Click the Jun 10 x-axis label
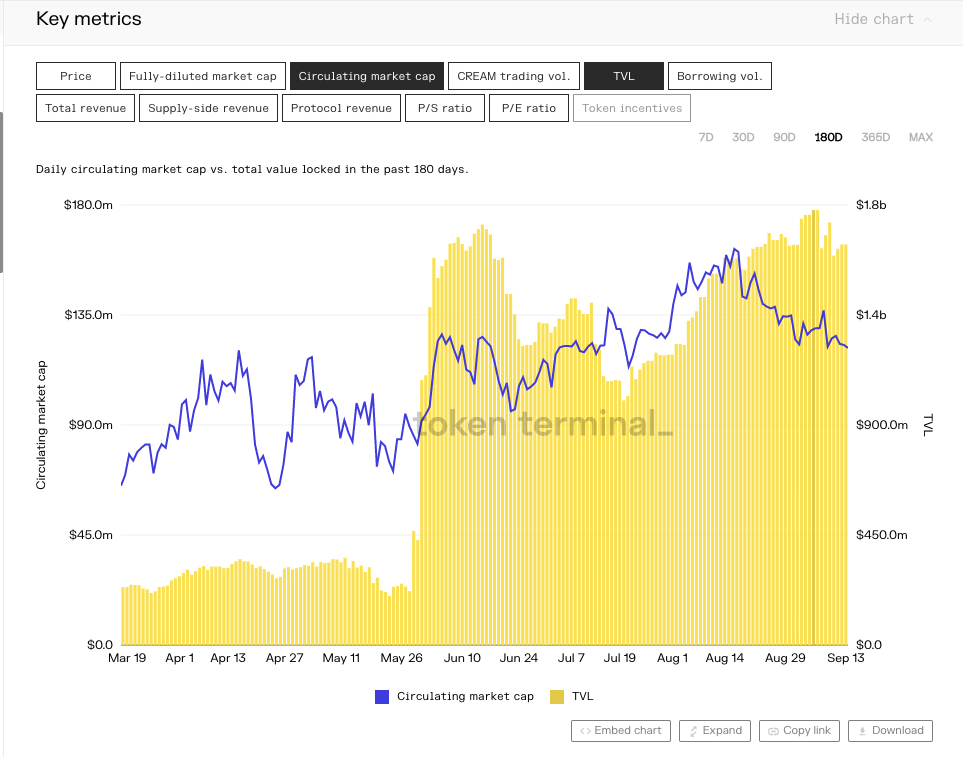The image size is (963, 757). click(x=462, y=658)
